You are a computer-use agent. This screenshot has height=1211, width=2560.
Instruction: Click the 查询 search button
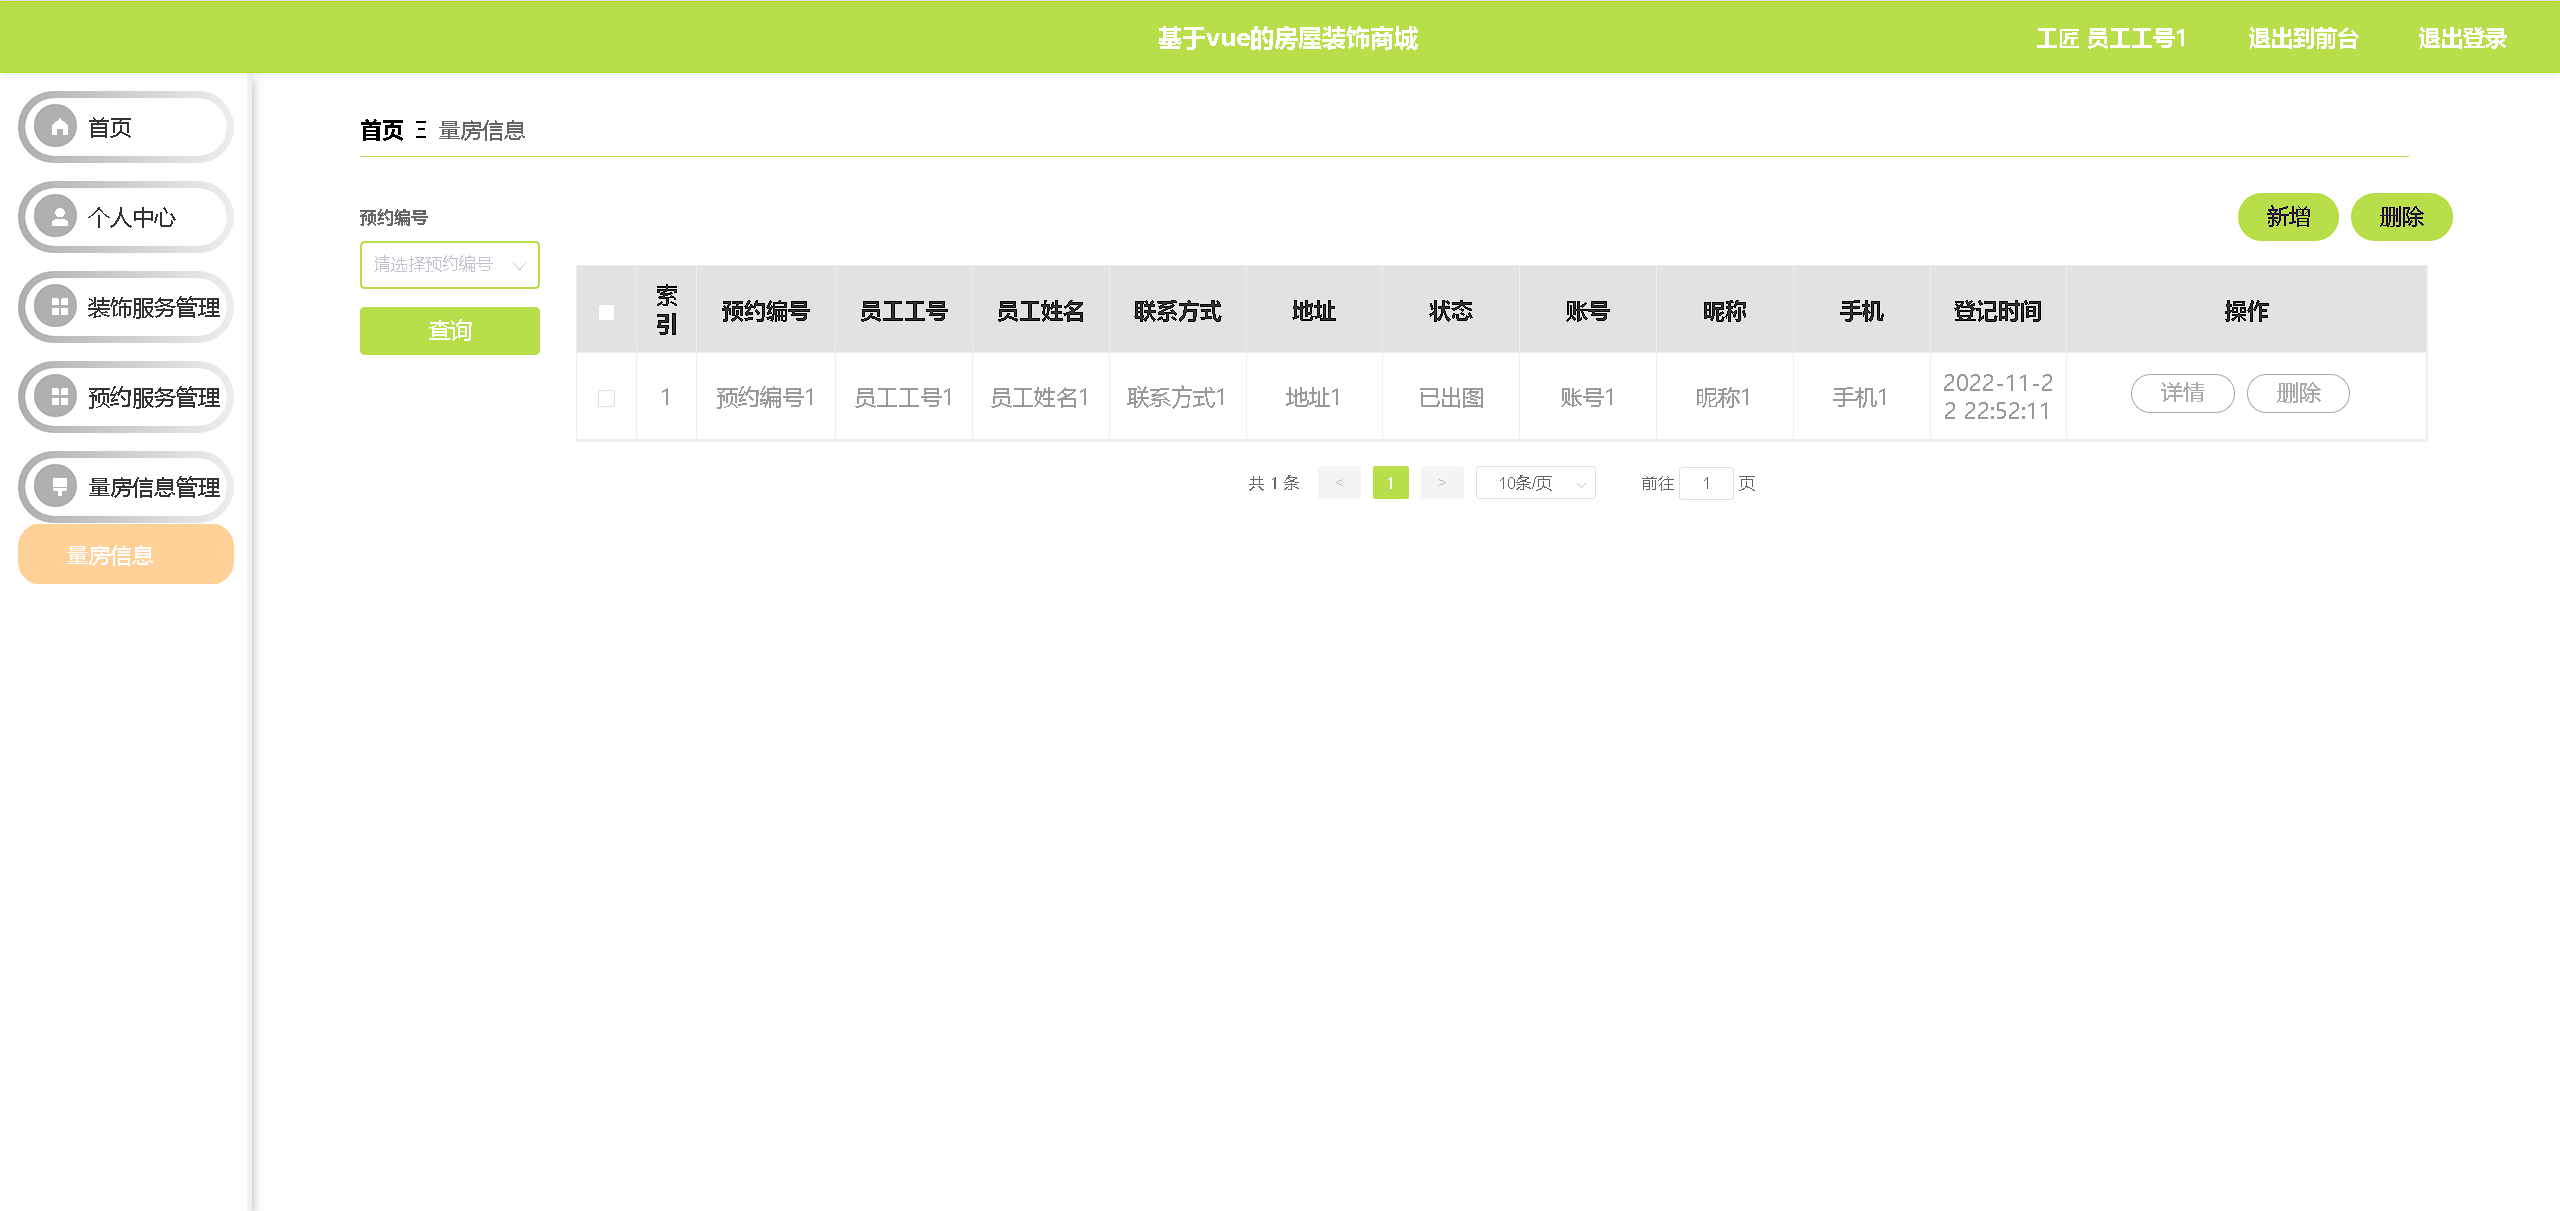click(x=450, y=331)
